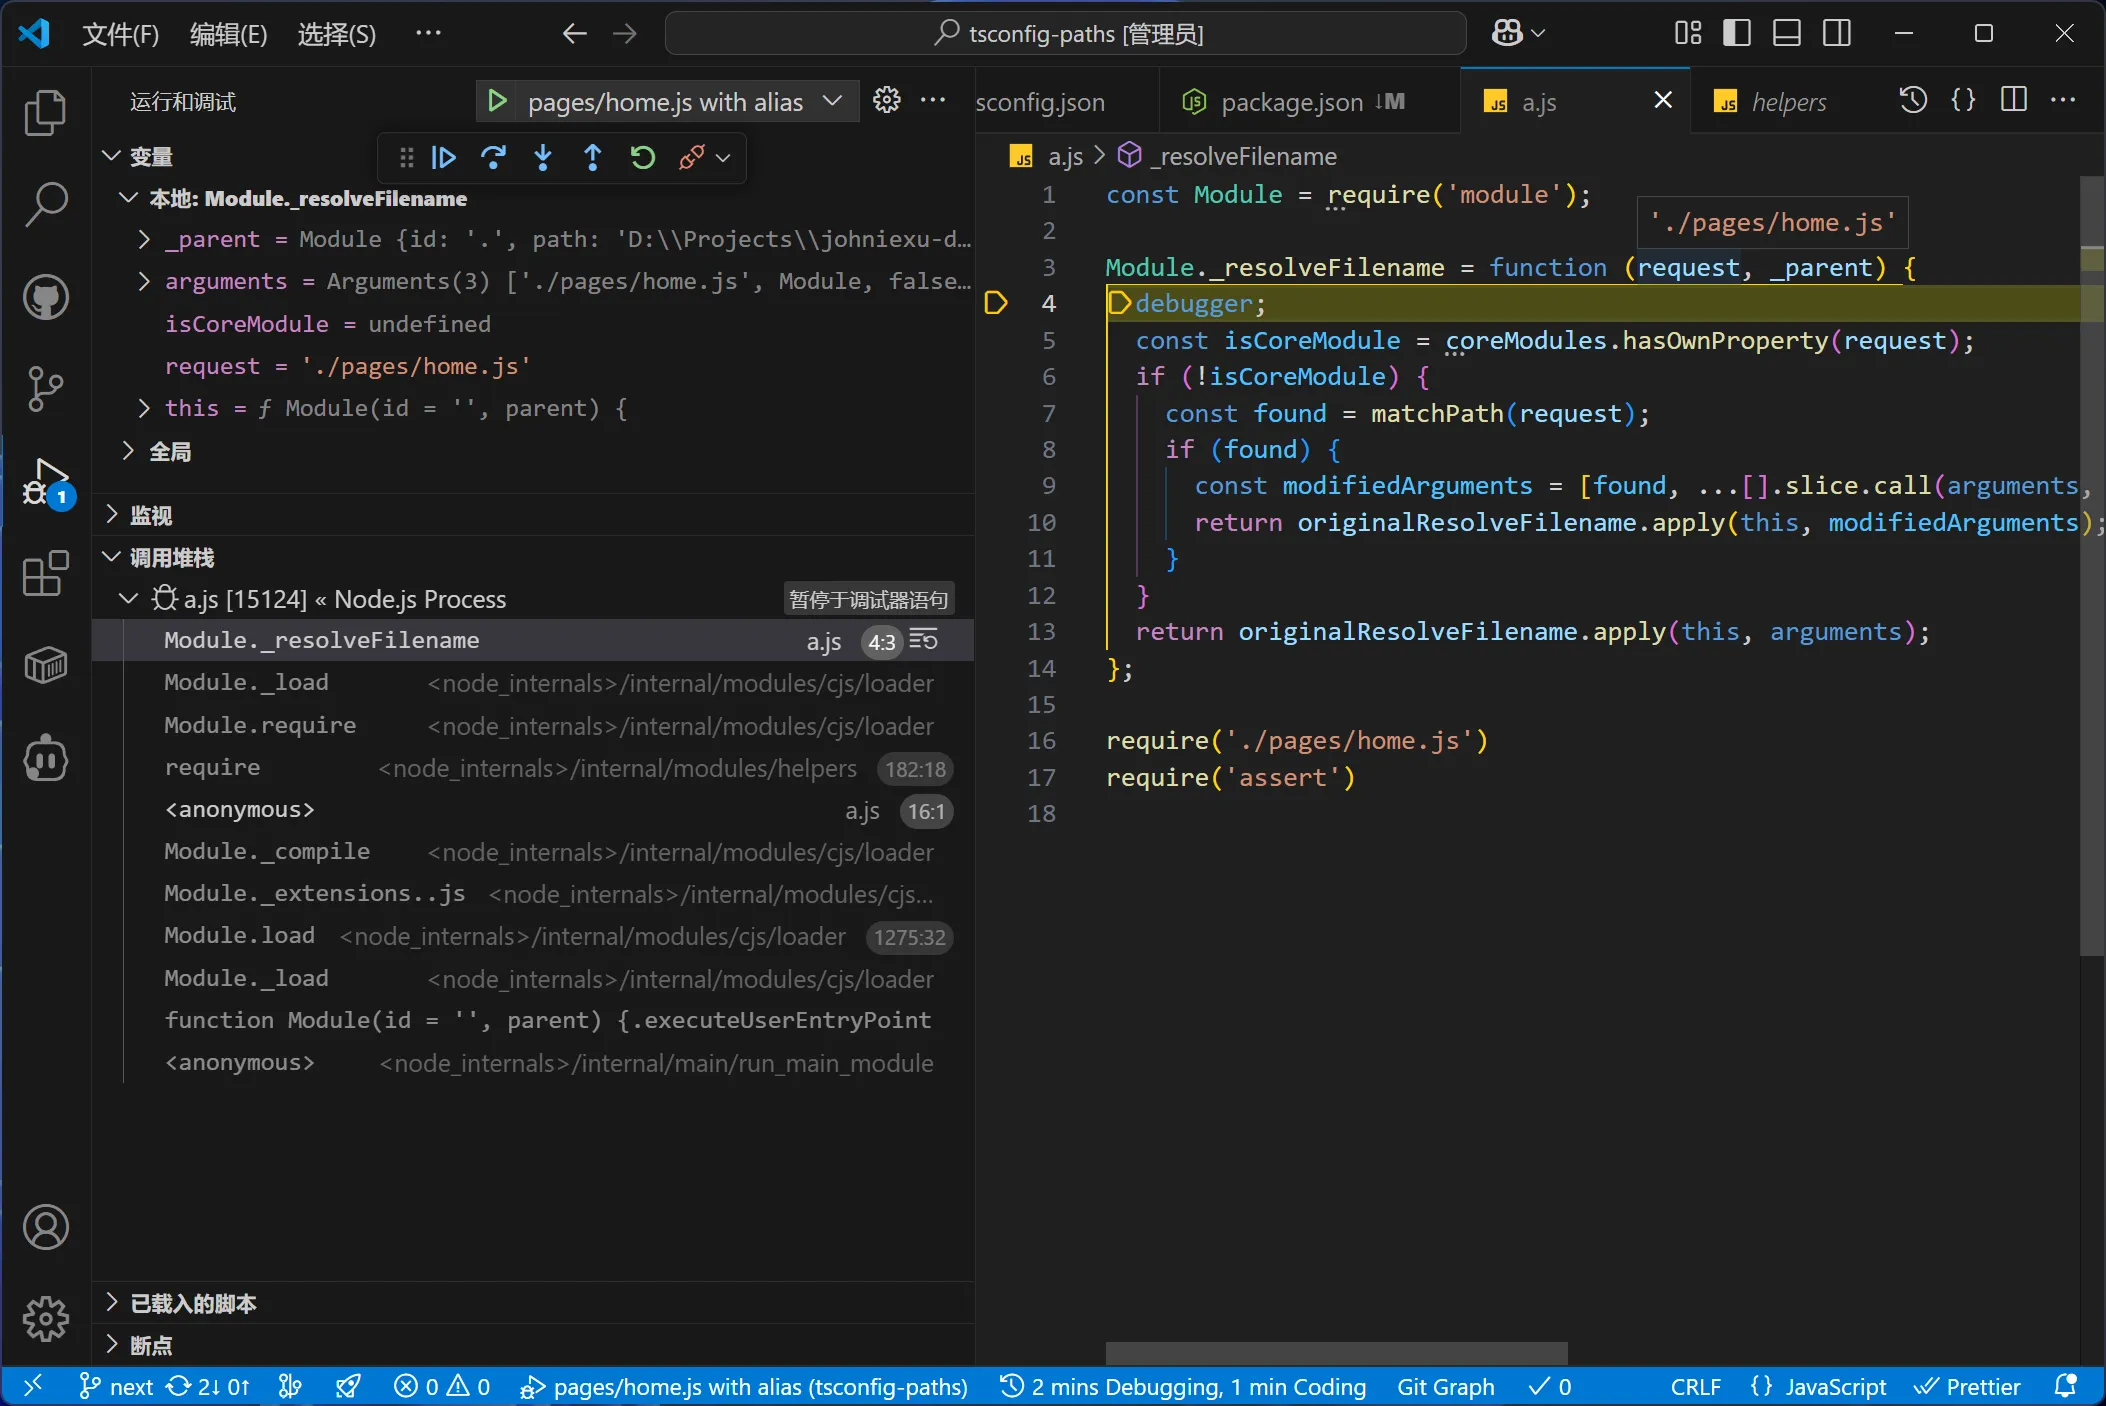This screenshot has width=2106, height=1406.
Task: Switch to the package.json tab
Action: coord(1291,102)
